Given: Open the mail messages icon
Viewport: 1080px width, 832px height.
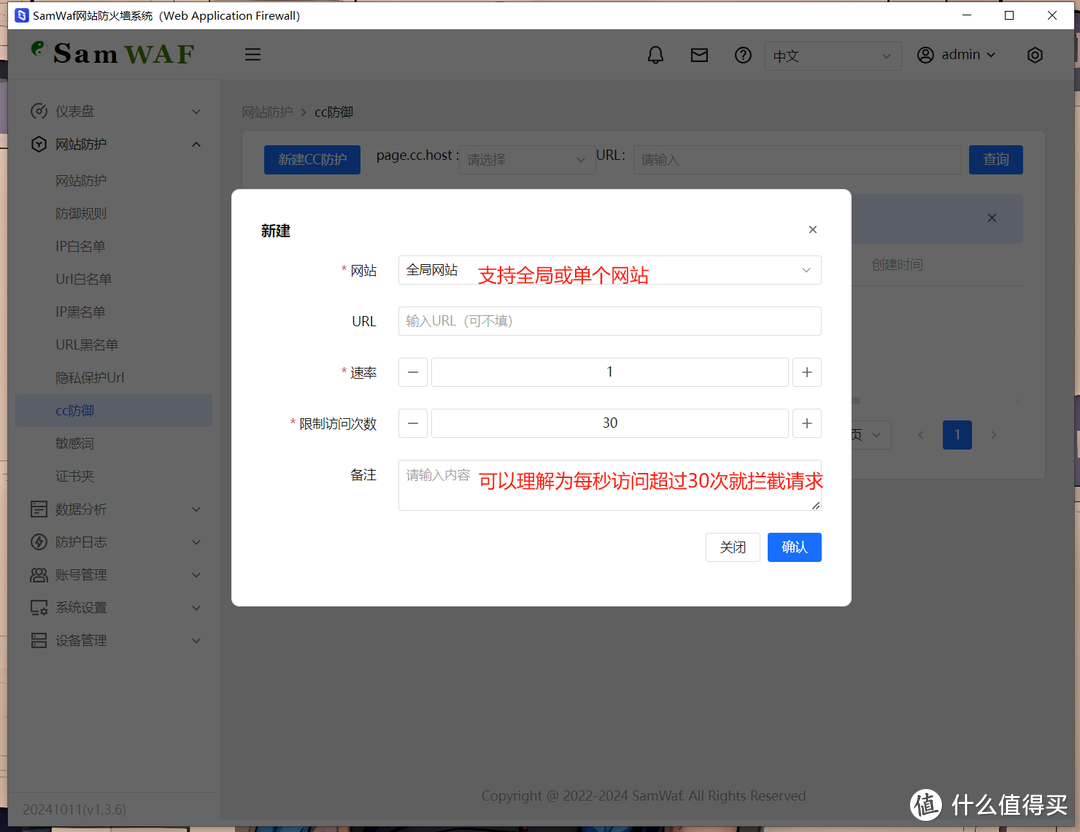Looking at the screenshot, I should pos(699,55).
